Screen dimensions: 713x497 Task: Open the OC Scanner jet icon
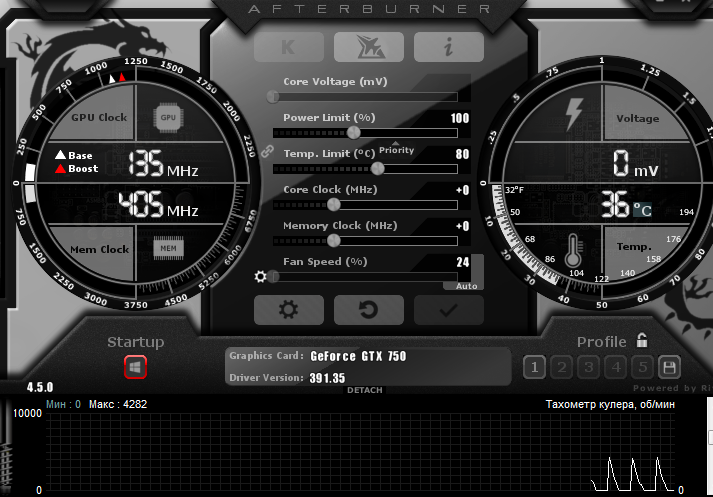point(368,47)
